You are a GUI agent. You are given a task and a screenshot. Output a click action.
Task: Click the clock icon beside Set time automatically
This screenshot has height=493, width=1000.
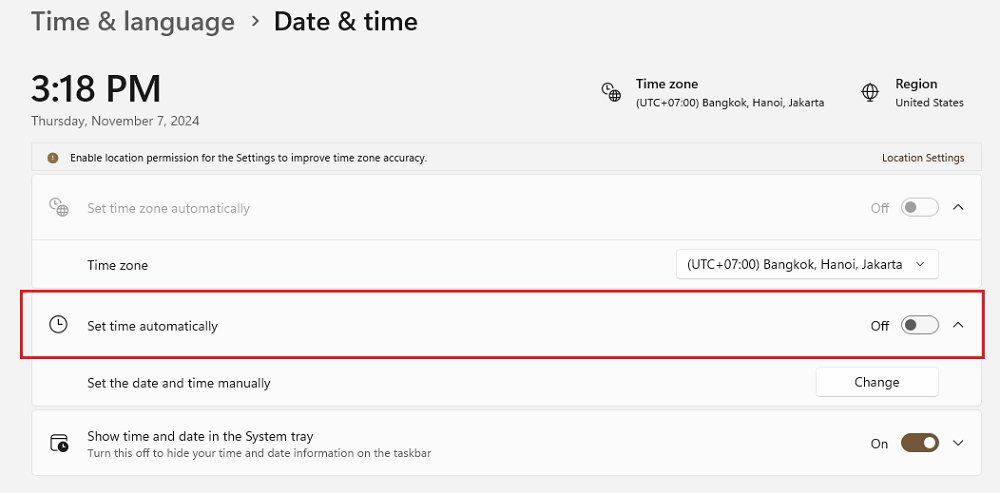tap(58, 325)
